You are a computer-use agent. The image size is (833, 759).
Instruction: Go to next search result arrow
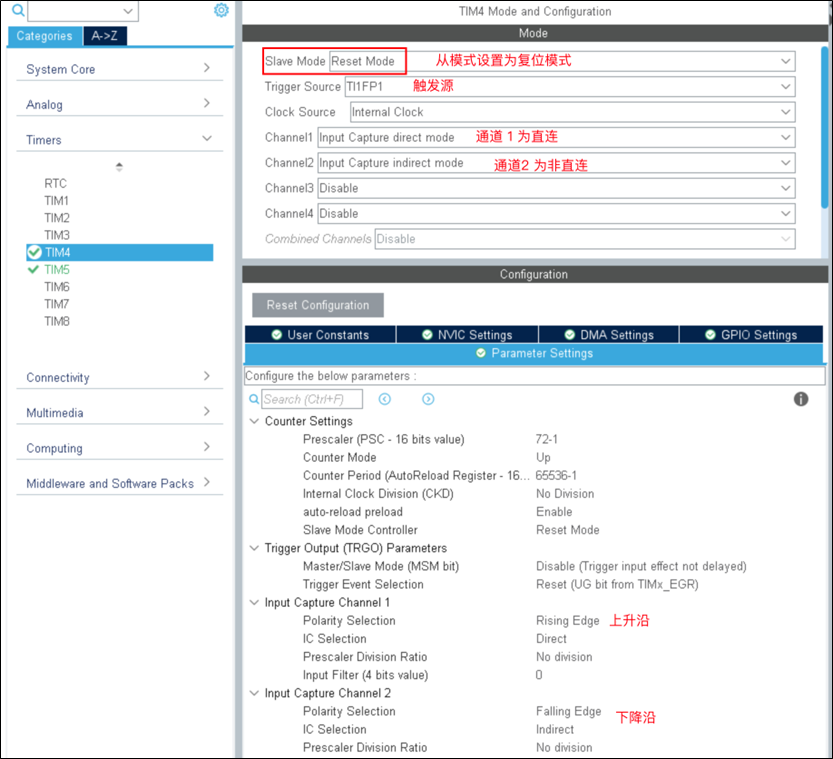pyautogui.click(x=428, y=399)
